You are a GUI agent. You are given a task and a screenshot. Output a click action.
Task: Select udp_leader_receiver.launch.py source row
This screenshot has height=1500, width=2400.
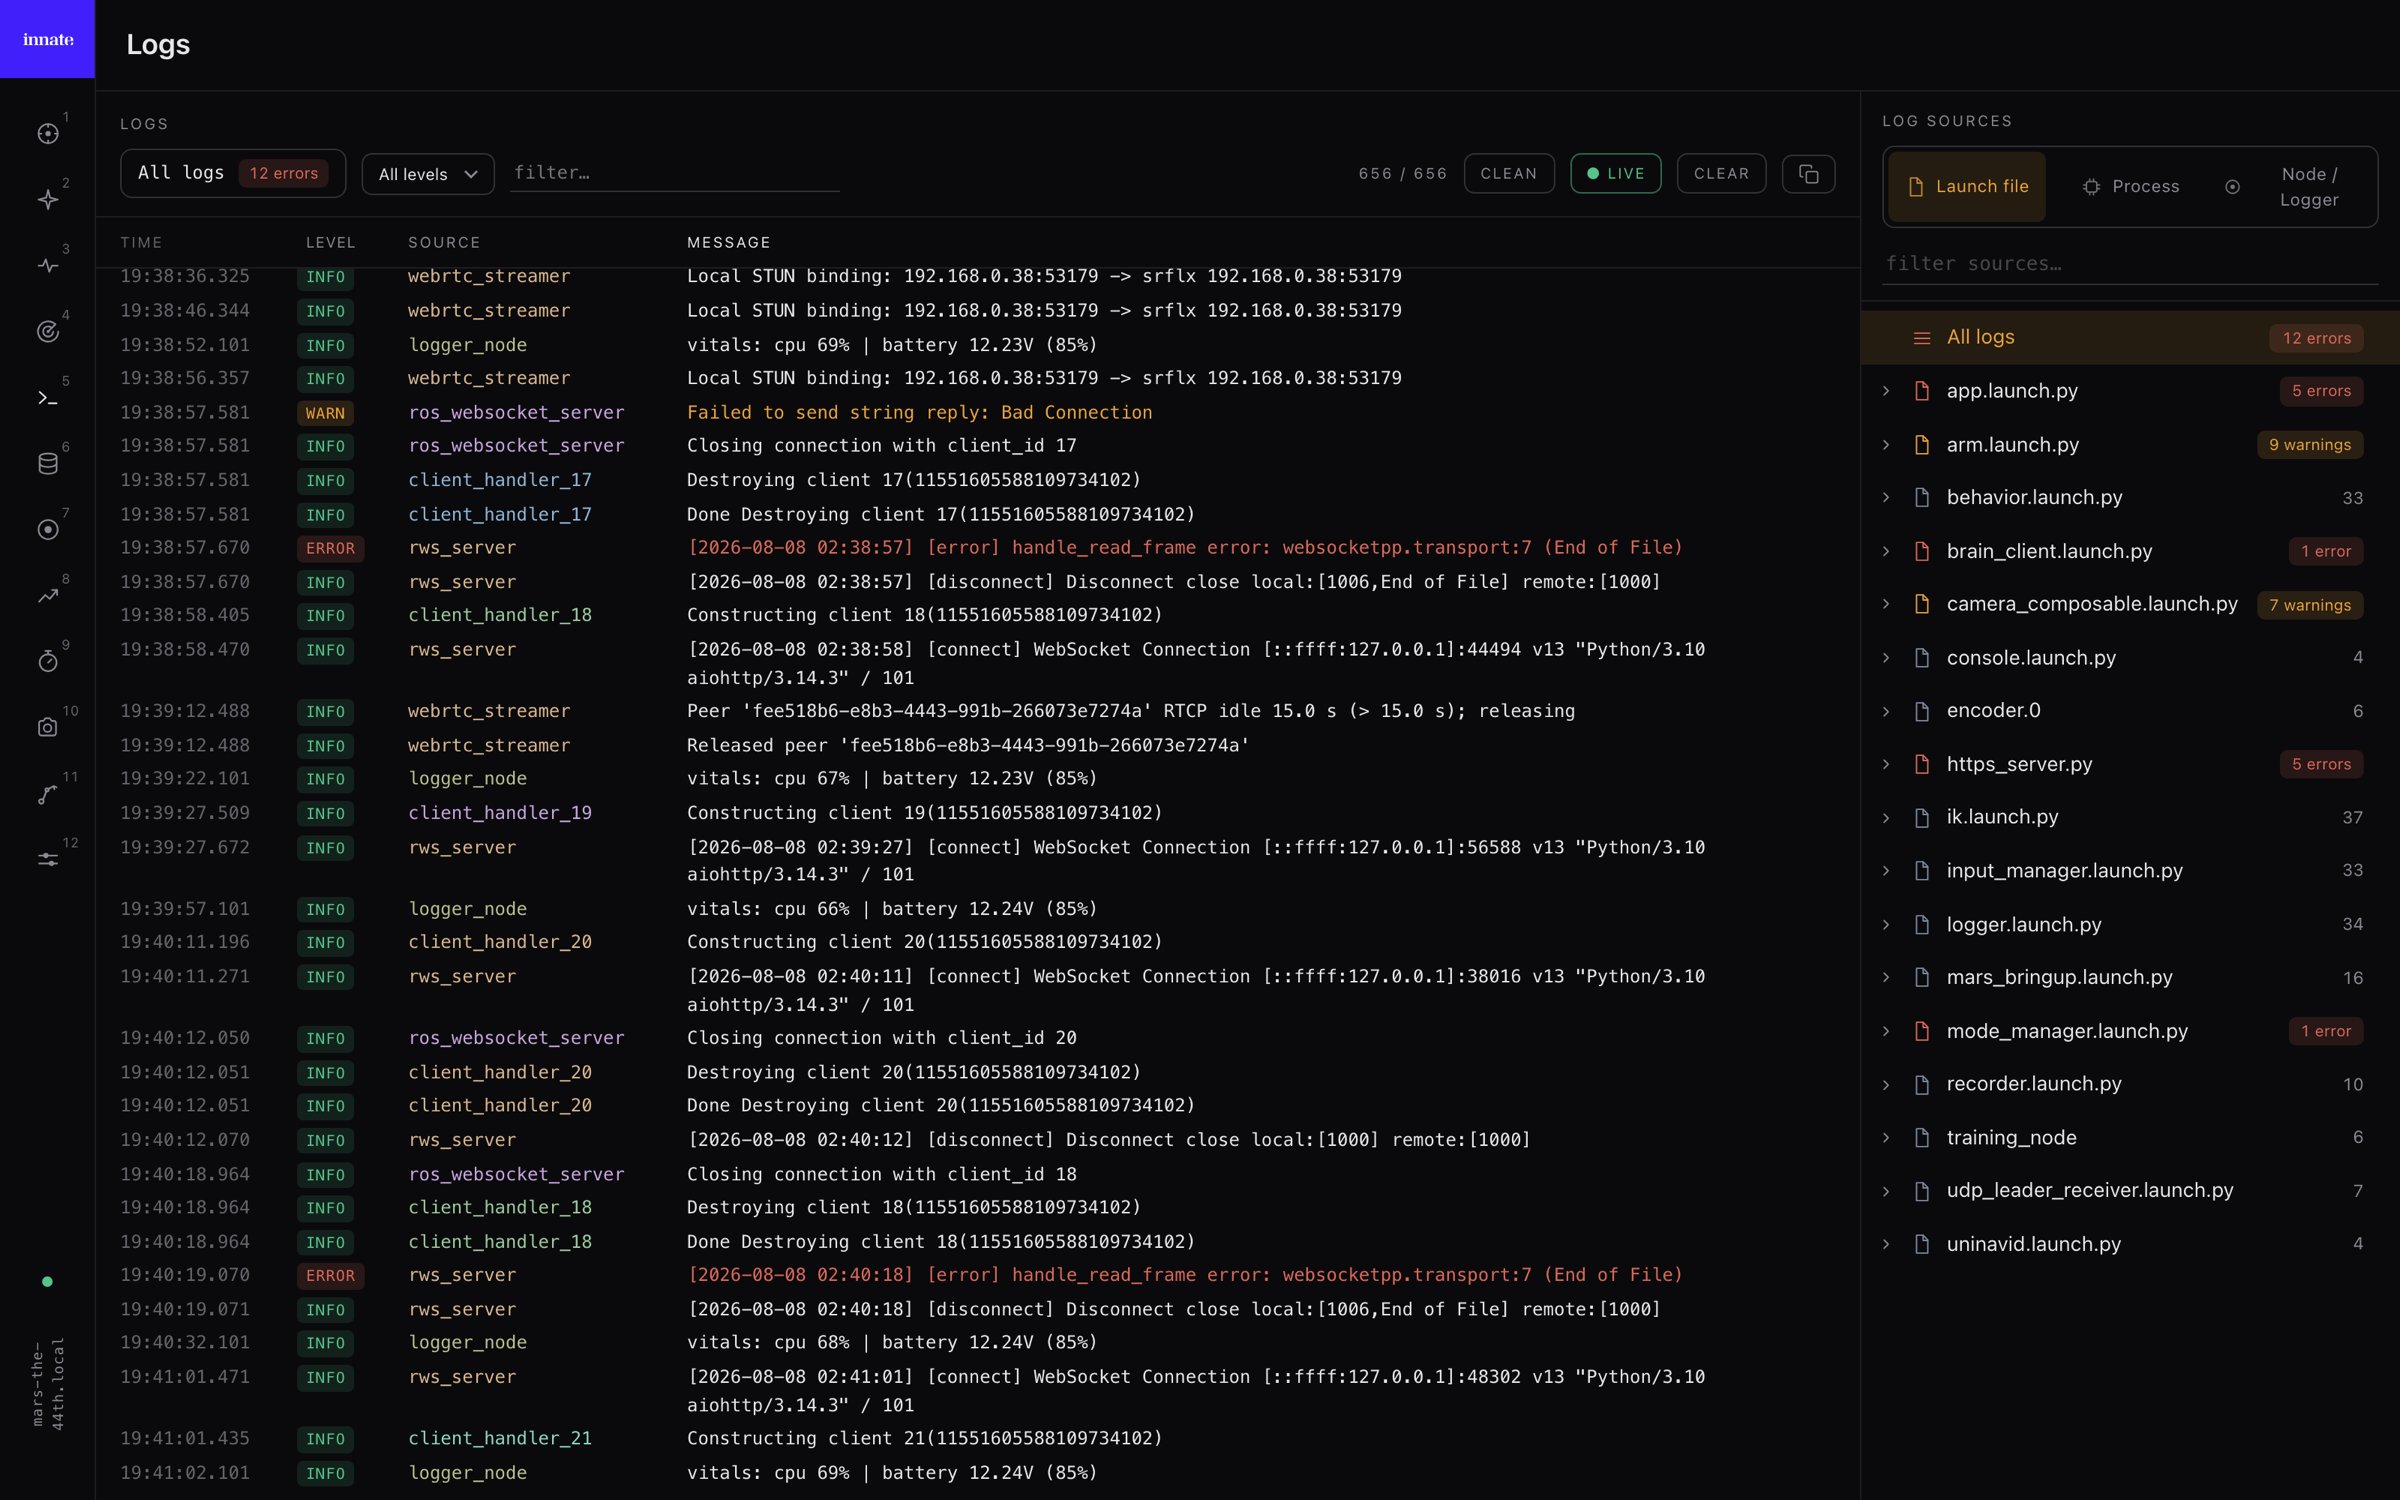[2130, 1191]
